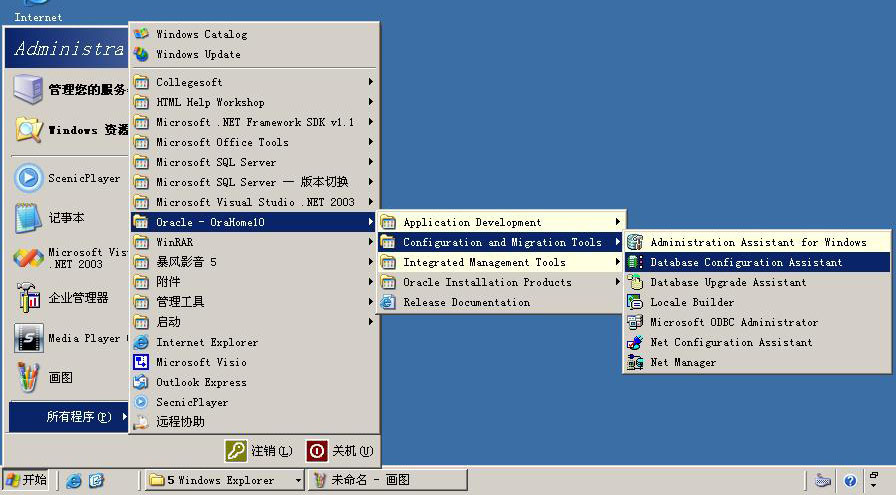Click the Locale Builder icon

click(634, 302)
